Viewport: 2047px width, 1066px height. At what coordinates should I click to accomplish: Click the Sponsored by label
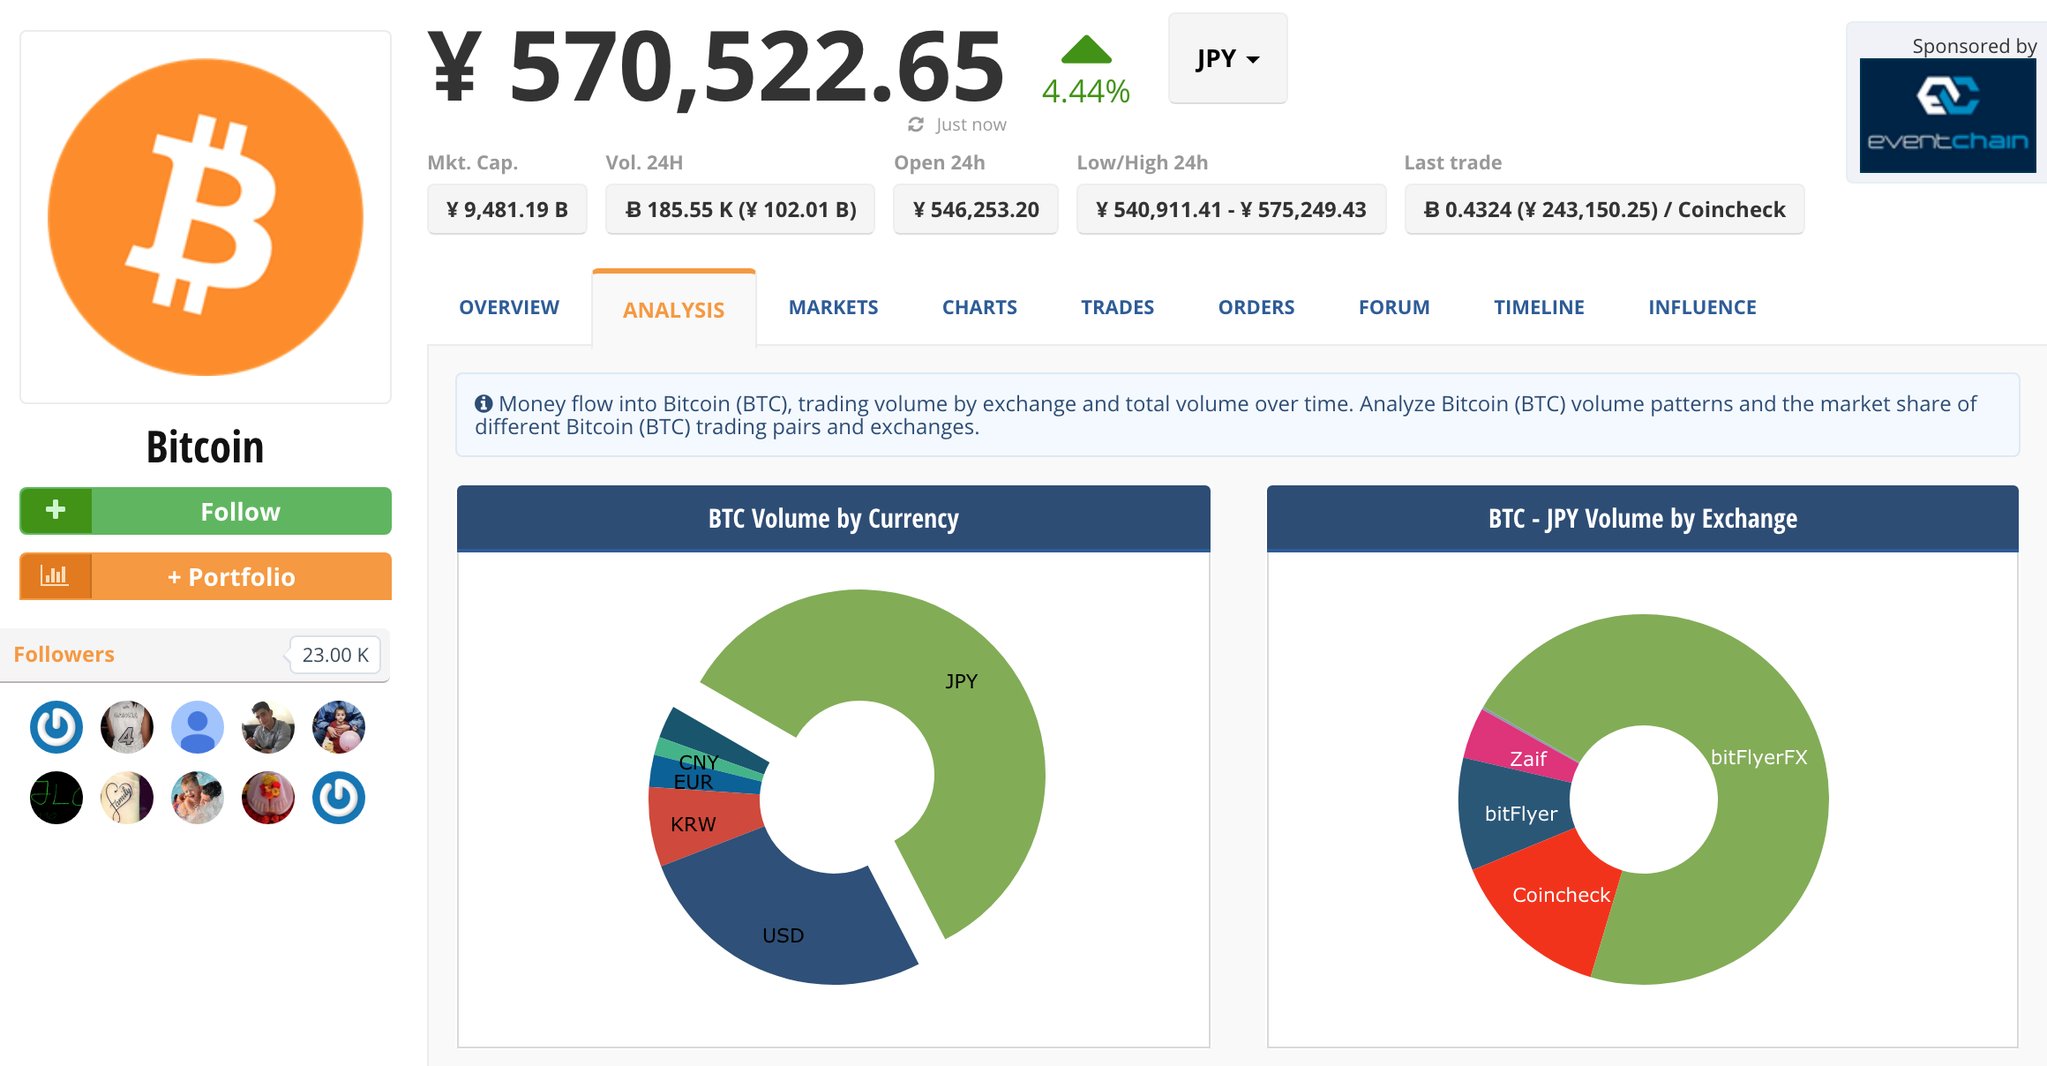1974,46
